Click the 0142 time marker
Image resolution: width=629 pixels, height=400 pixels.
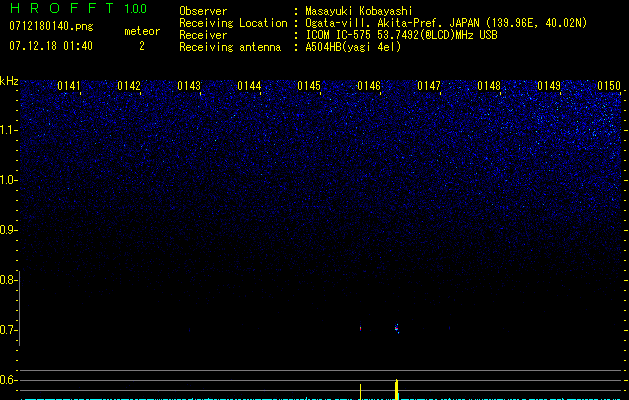pos(129,86)
